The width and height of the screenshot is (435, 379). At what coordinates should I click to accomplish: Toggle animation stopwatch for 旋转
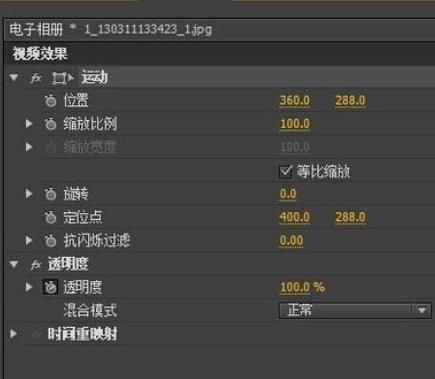[51, 194]
